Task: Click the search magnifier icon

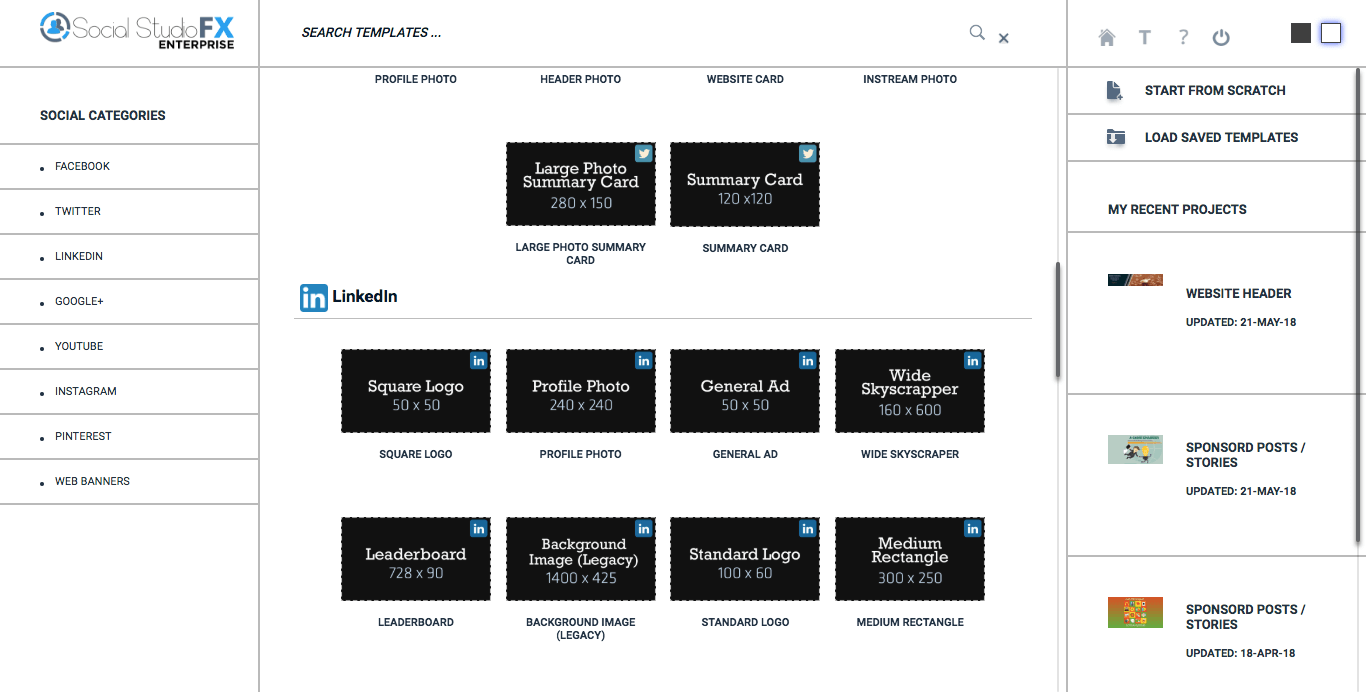Action: click(977, 32)
